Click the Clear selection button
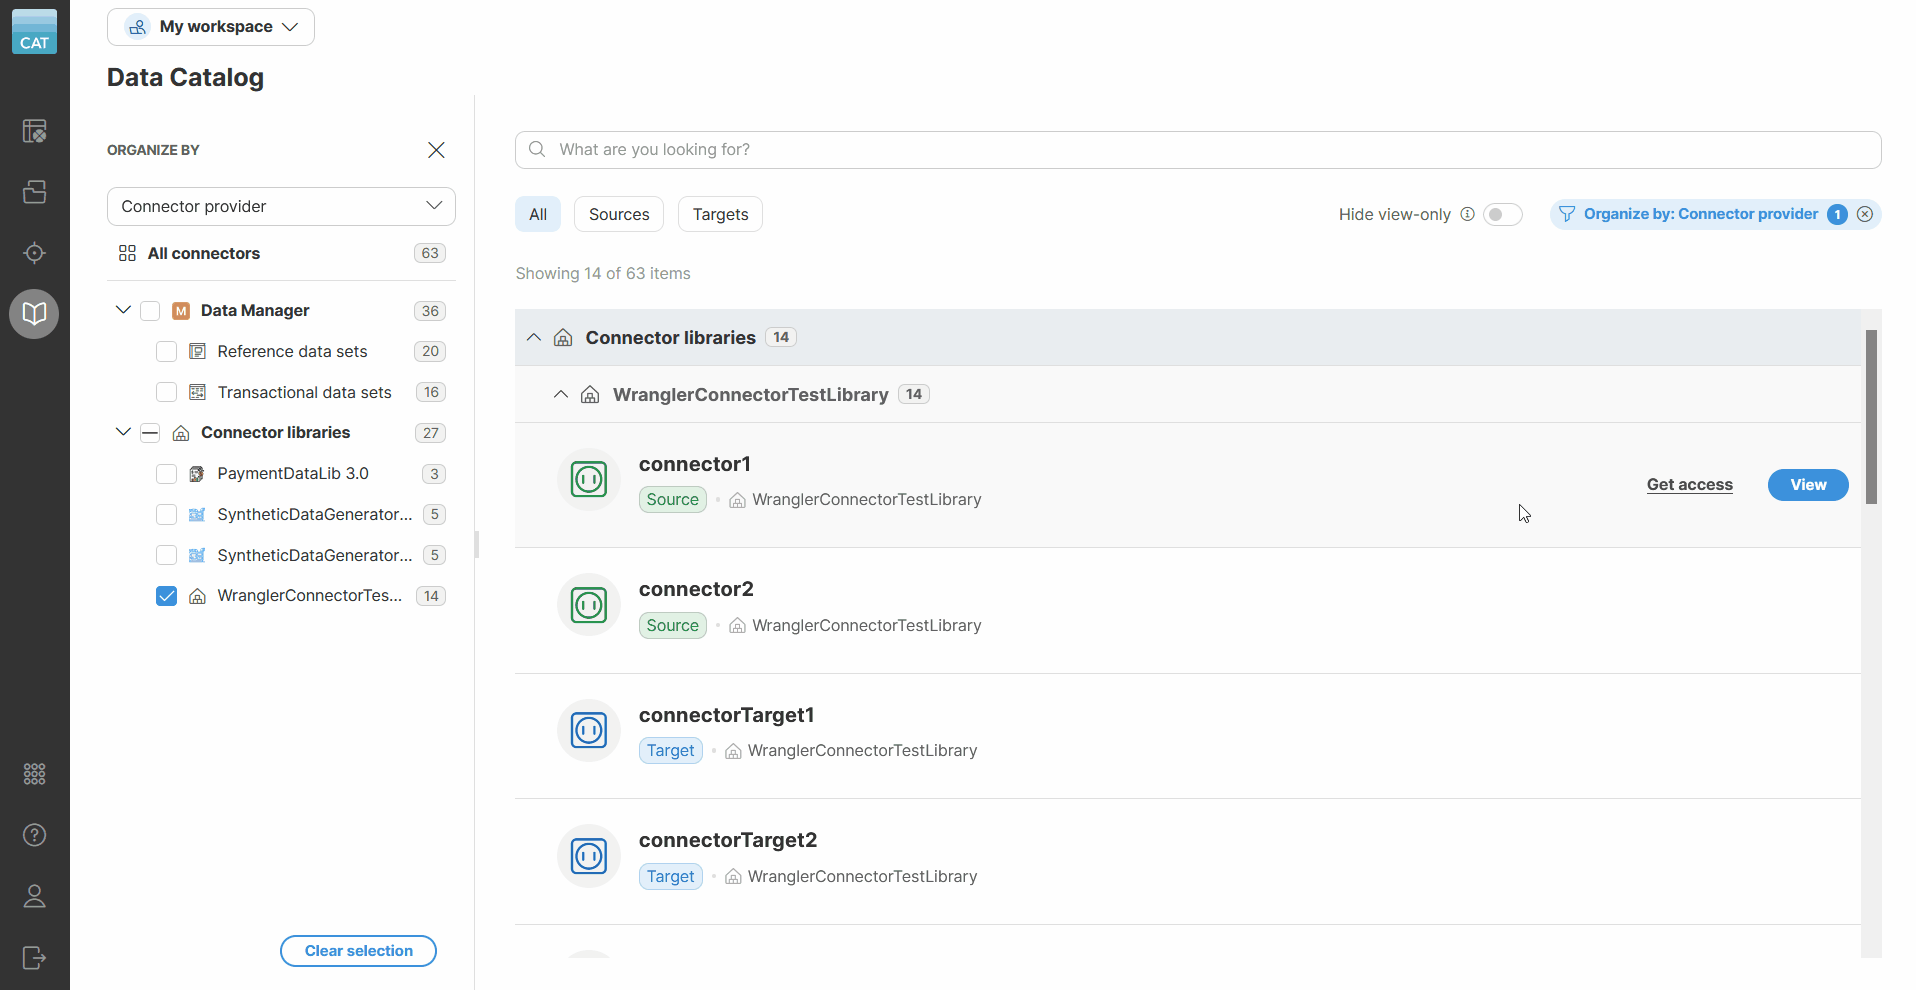 358,951
